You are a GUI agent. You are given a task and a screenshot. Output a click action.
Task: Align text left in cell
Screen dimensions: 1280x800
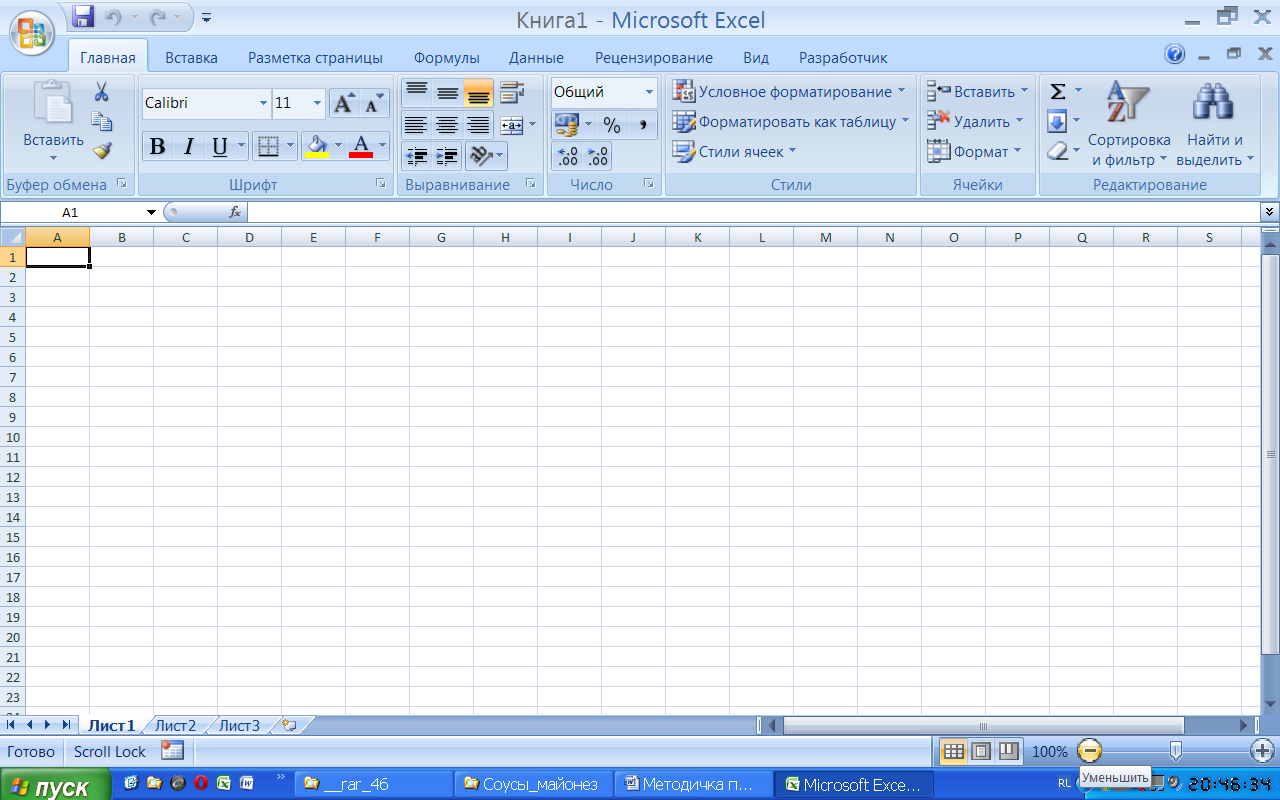(x=416, y=125)
